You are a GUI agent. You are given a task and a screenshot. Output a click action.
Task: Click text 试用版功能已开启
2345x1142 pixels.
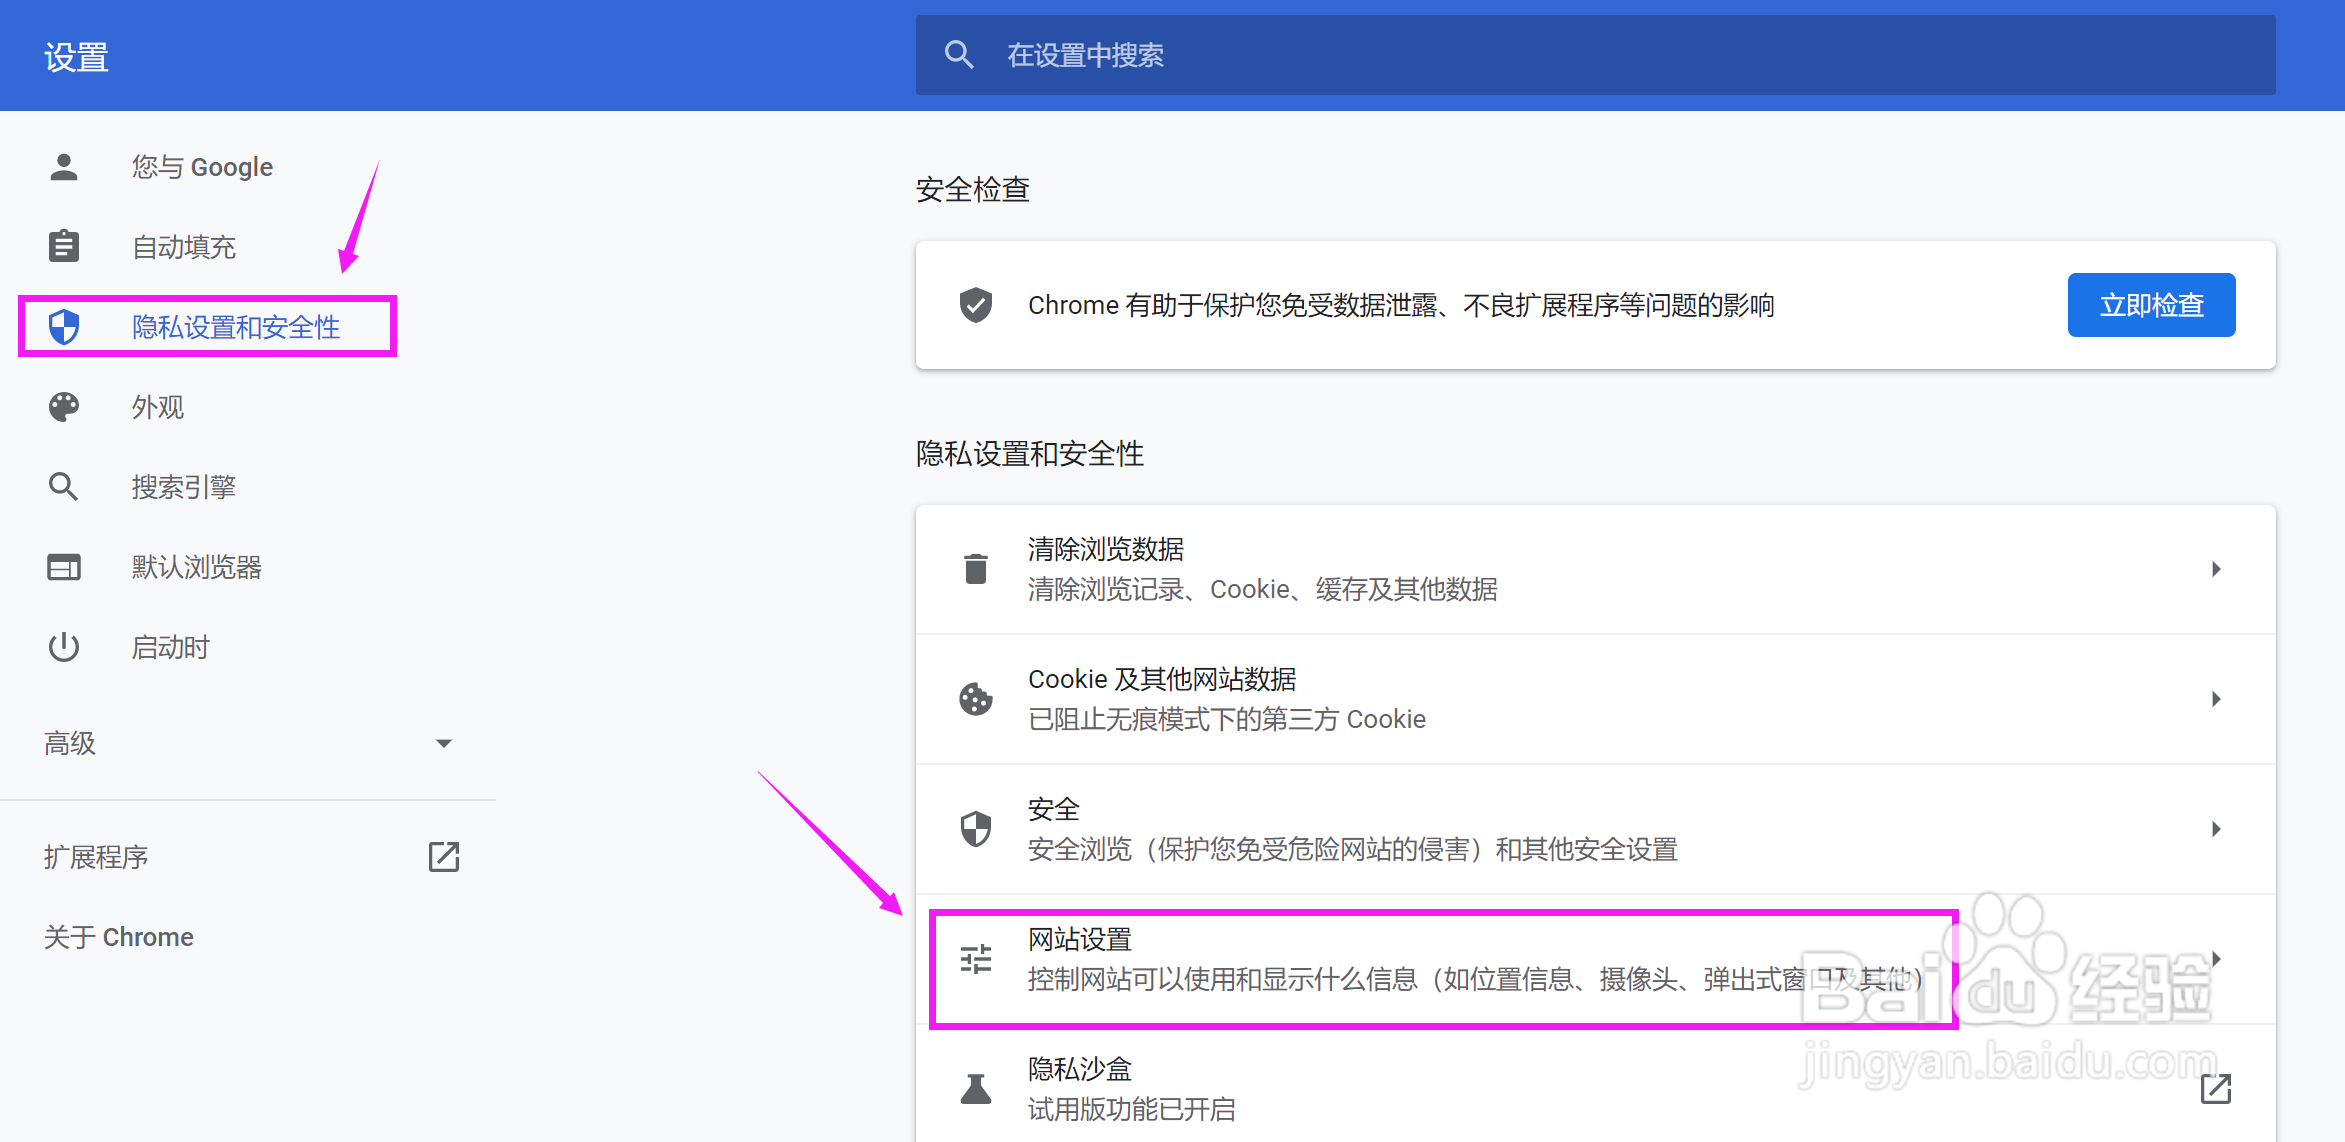click(x=1132, y=1109)
